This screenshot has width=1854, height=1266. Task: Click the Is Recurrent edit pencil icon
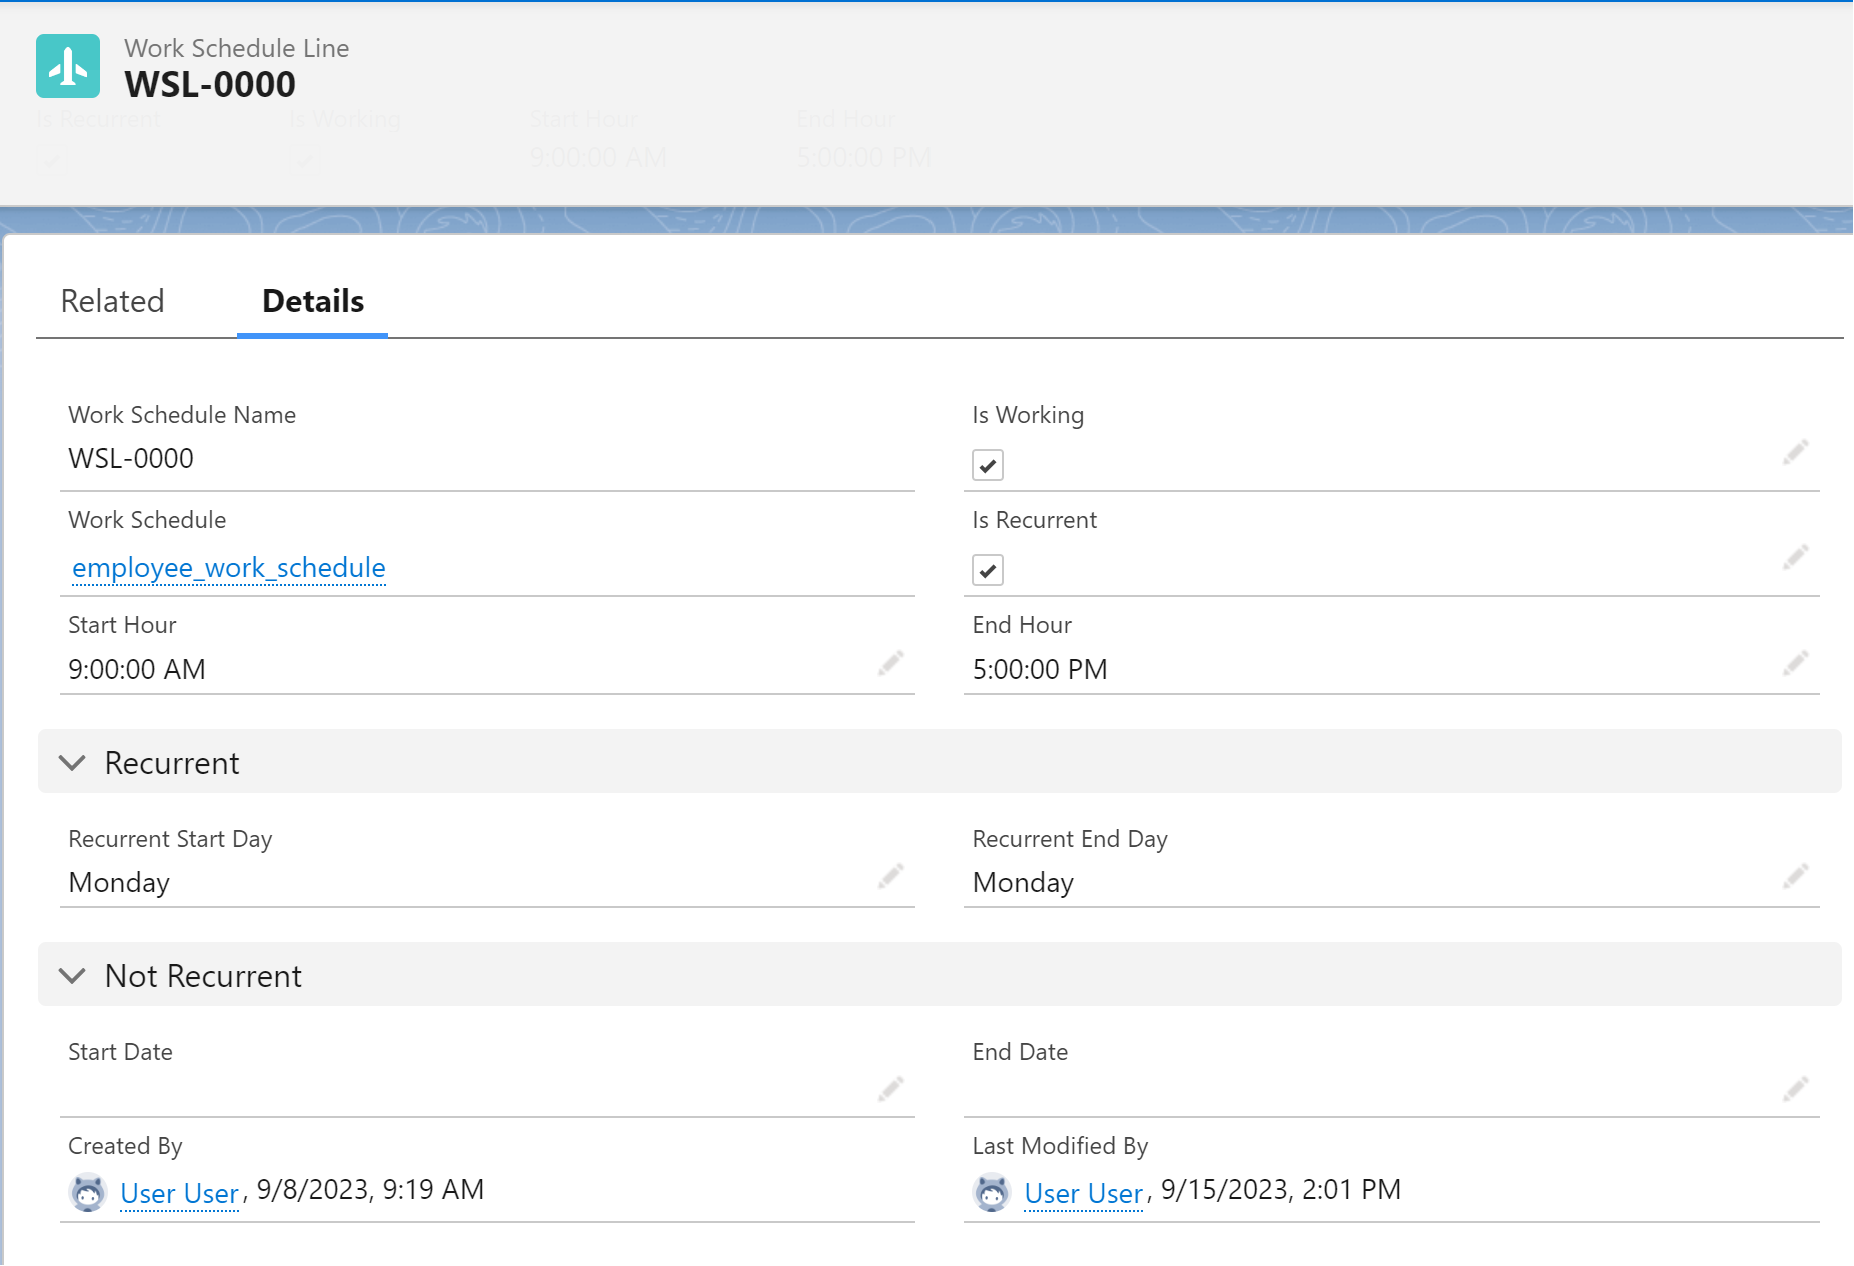pos(1795,557)
